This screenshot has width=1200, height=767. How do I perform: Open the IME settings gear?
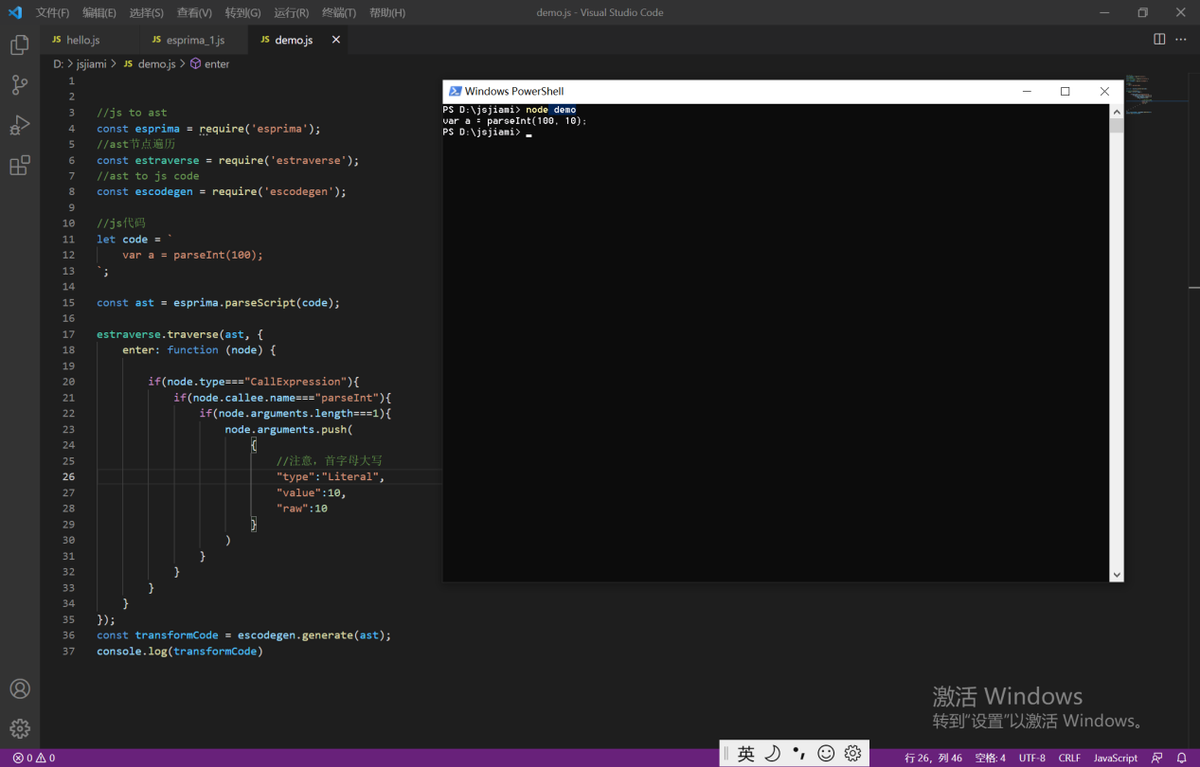pyautogui.click(x=853, y=754)
